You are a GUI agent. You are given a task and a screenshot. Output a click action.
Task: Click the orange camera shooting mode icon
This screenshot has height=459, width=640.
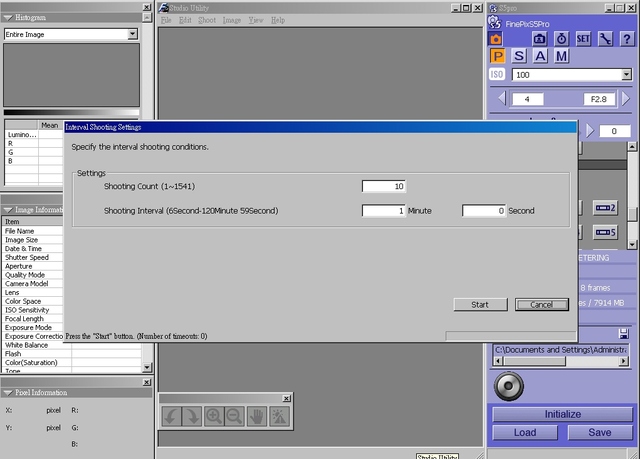(x=496, y=39)
